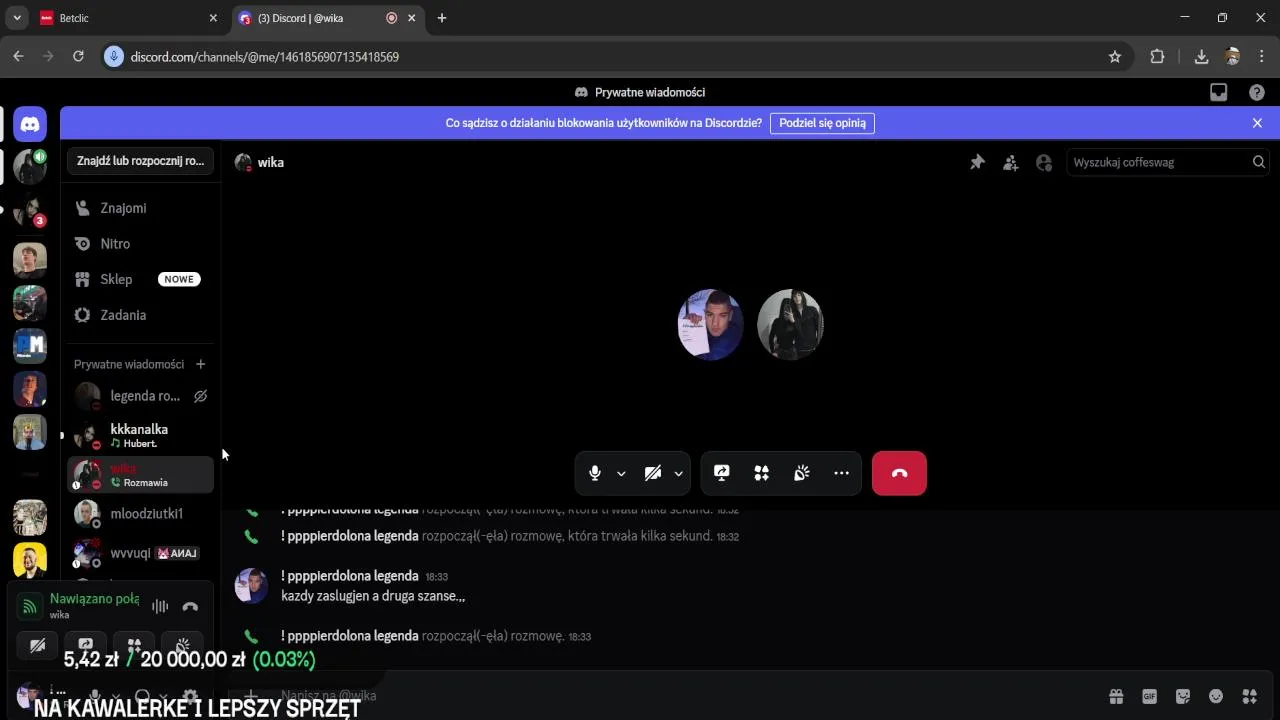Disconnect call from sidebar voice panel
The height and width of the screenshot is (720, 1280).
tap(190, 606)
